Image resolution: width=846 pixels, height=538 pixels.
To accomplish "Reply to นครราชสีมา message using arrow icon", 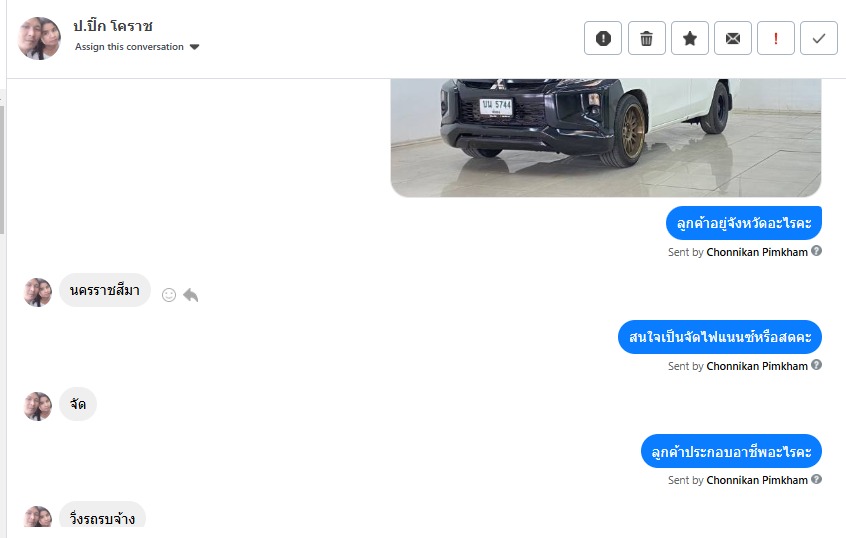I will pos(190,295).
